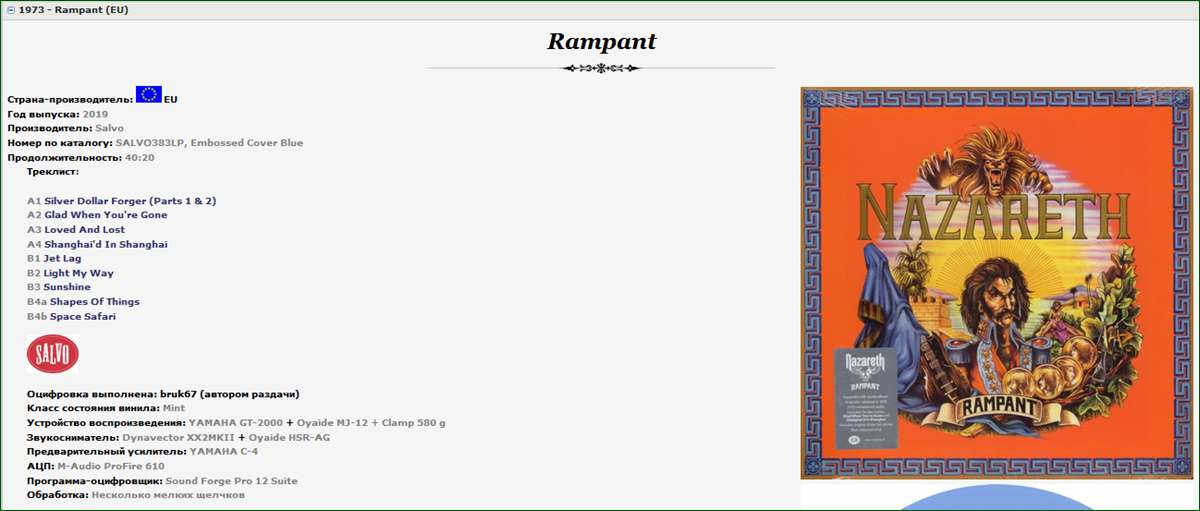
Task: Click the EU flag icon
Action: [x=148, y=95]
